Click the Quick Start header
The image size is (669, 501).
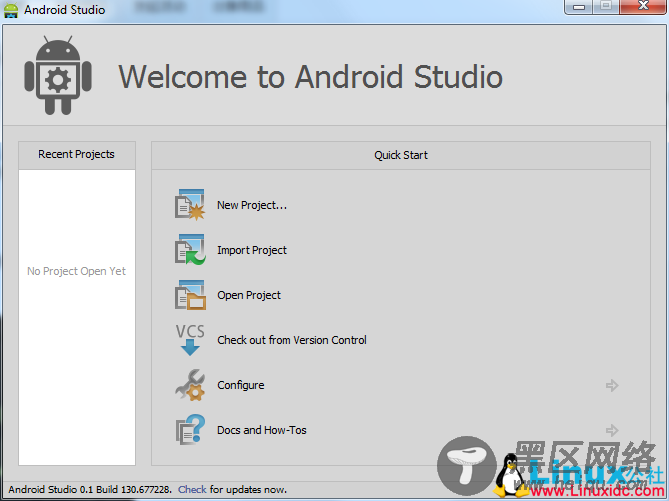401,155
